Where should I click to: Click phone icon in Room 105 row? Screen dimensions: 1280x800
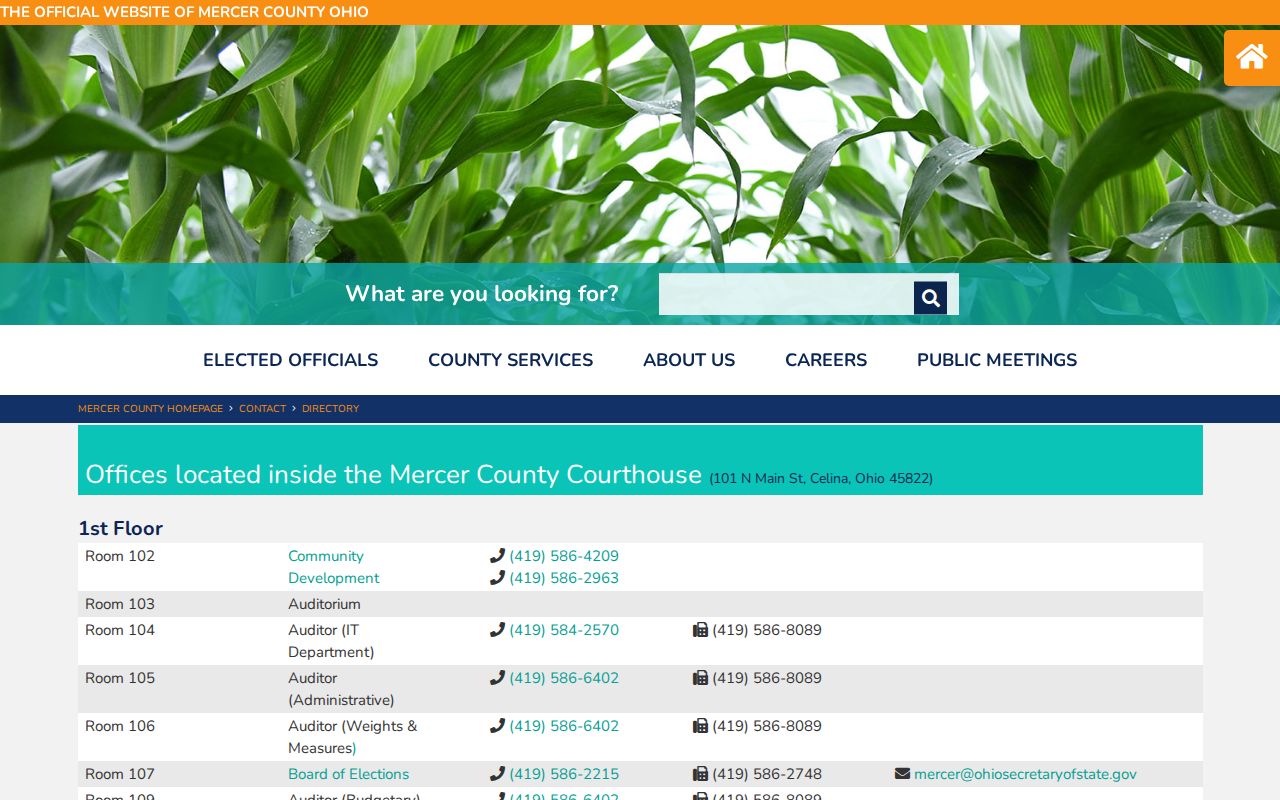497,677
